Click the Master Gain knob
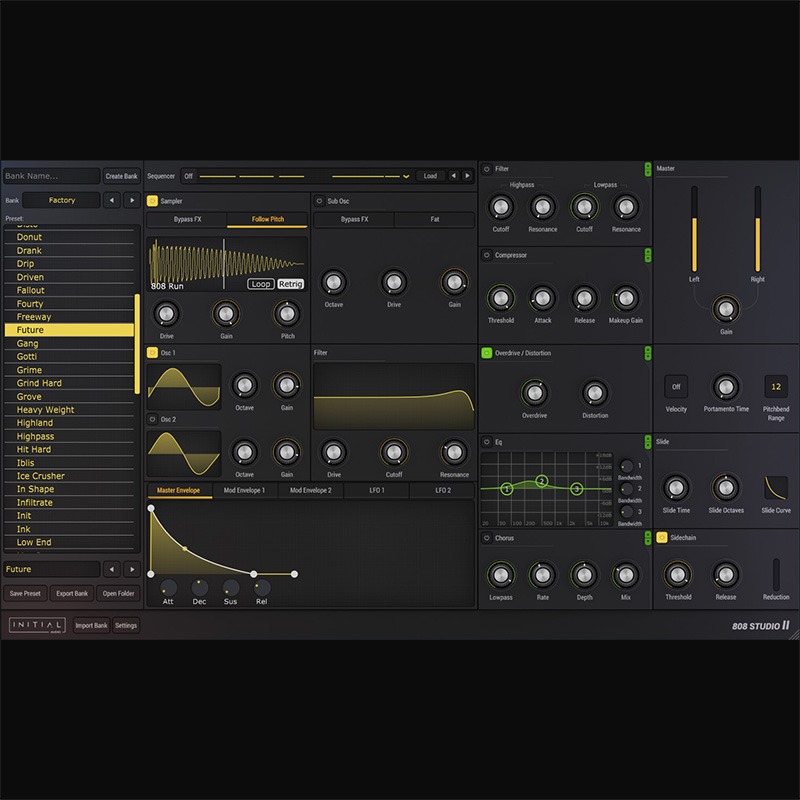The height and width of the screenshot is (800, 800). coord(726,309)
